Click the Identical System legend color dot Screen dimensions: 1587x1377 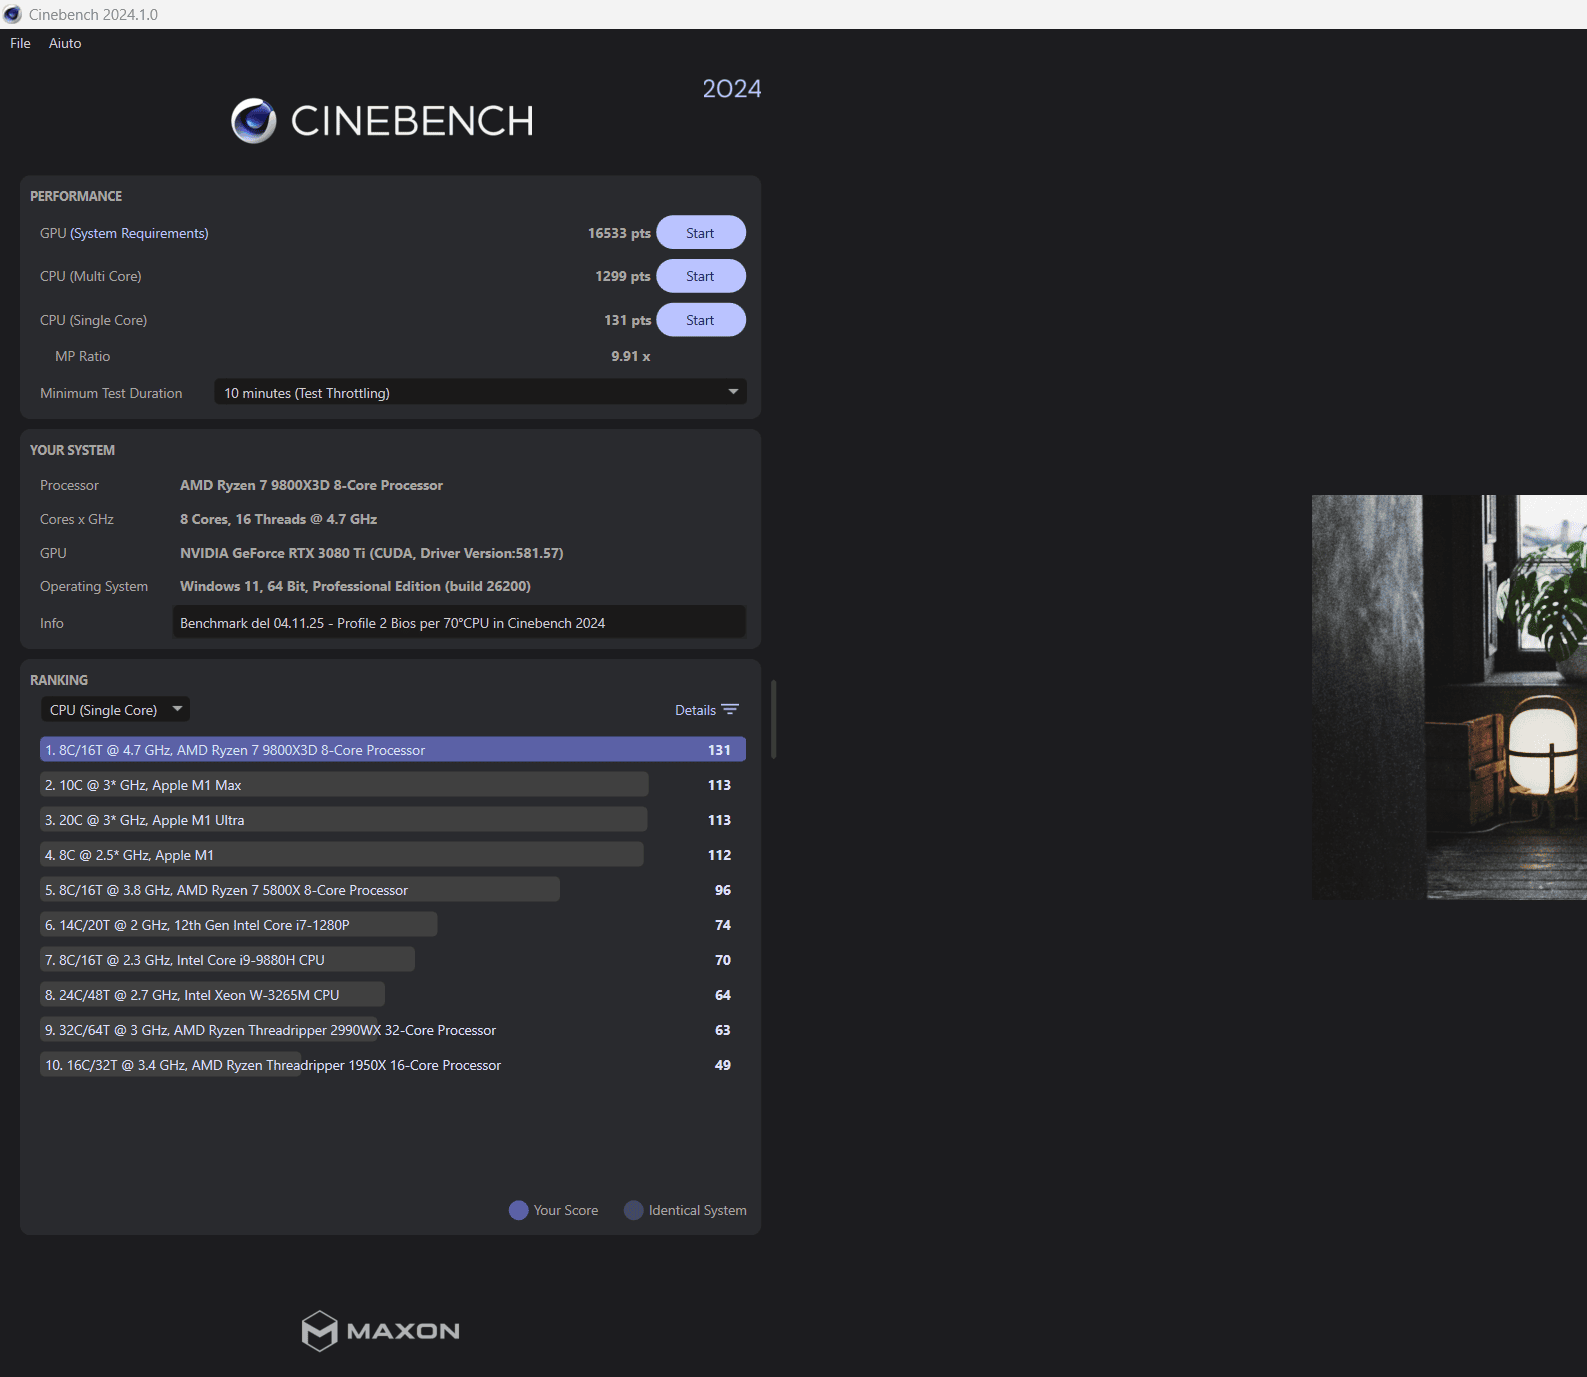[x=633, y=1210]
